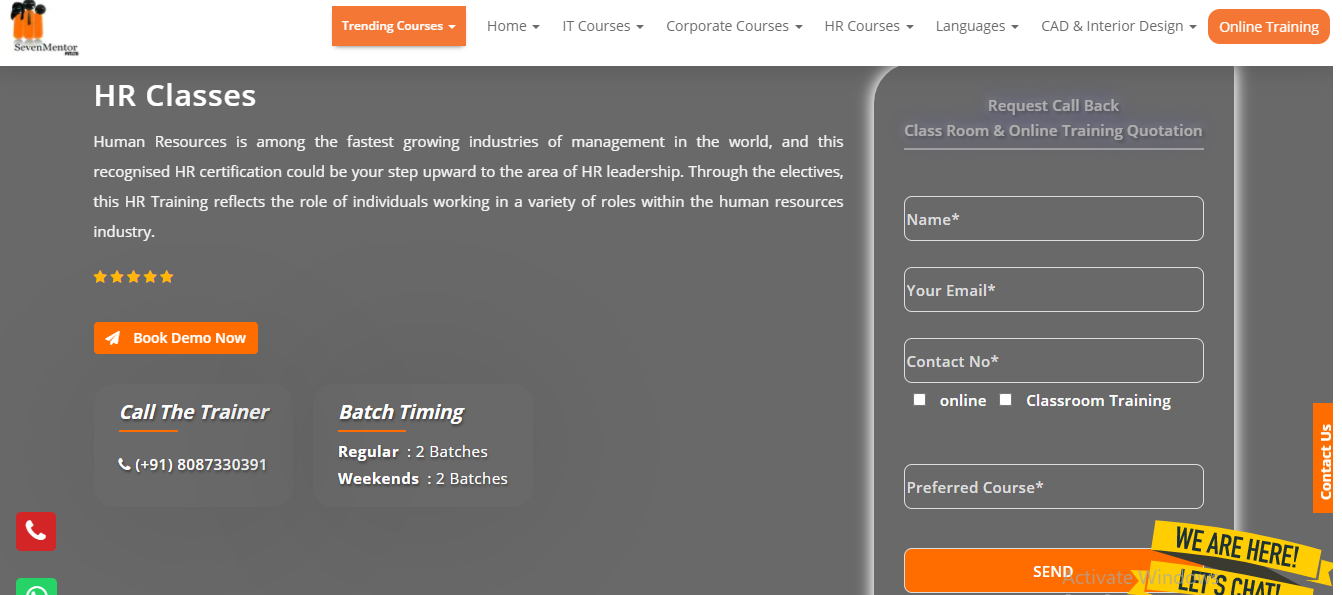Click the HR Classes heading
Screen dimensions: 1342x595
[x=175, y=95]
